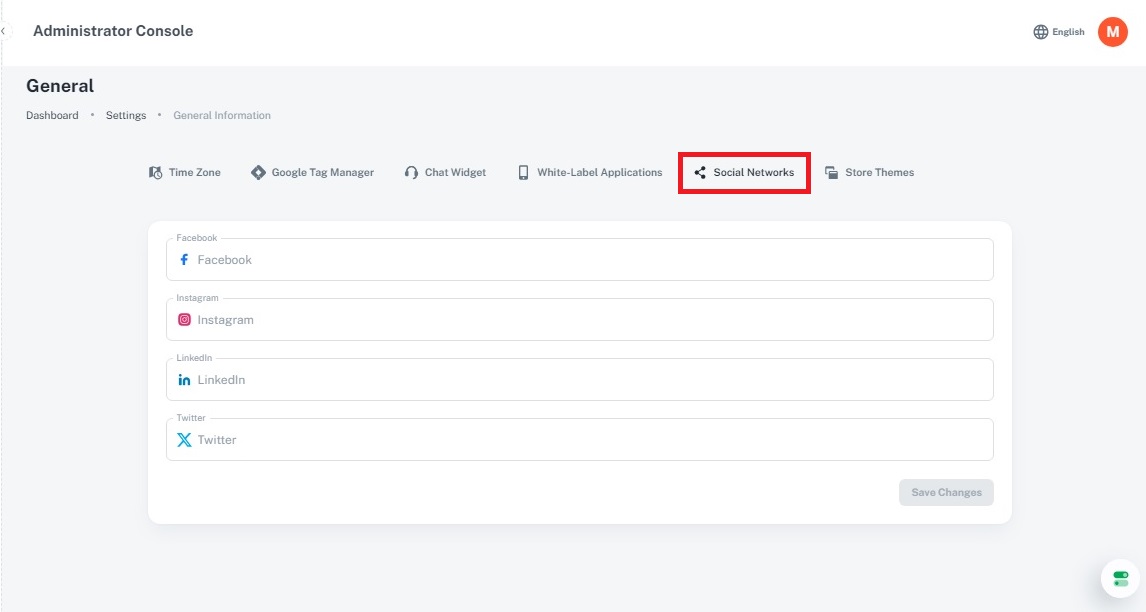1146x612 pixels.
Task: Click the Store Themes icon
Action: tap(831, 172)
